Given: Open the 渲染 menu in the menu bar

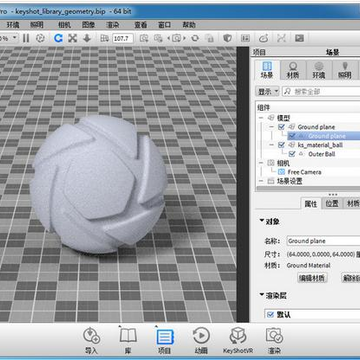Looking at the screenshot, I should click(x=112, y=25).
